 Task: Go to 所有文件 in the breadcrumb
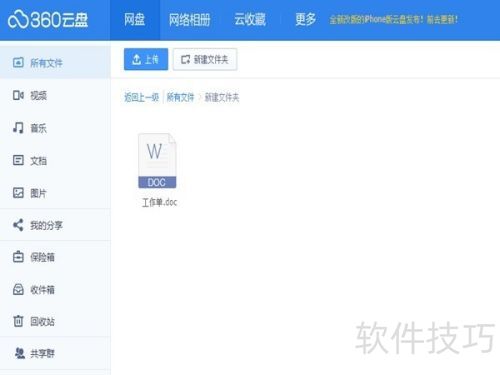click(x=180, y=97)
